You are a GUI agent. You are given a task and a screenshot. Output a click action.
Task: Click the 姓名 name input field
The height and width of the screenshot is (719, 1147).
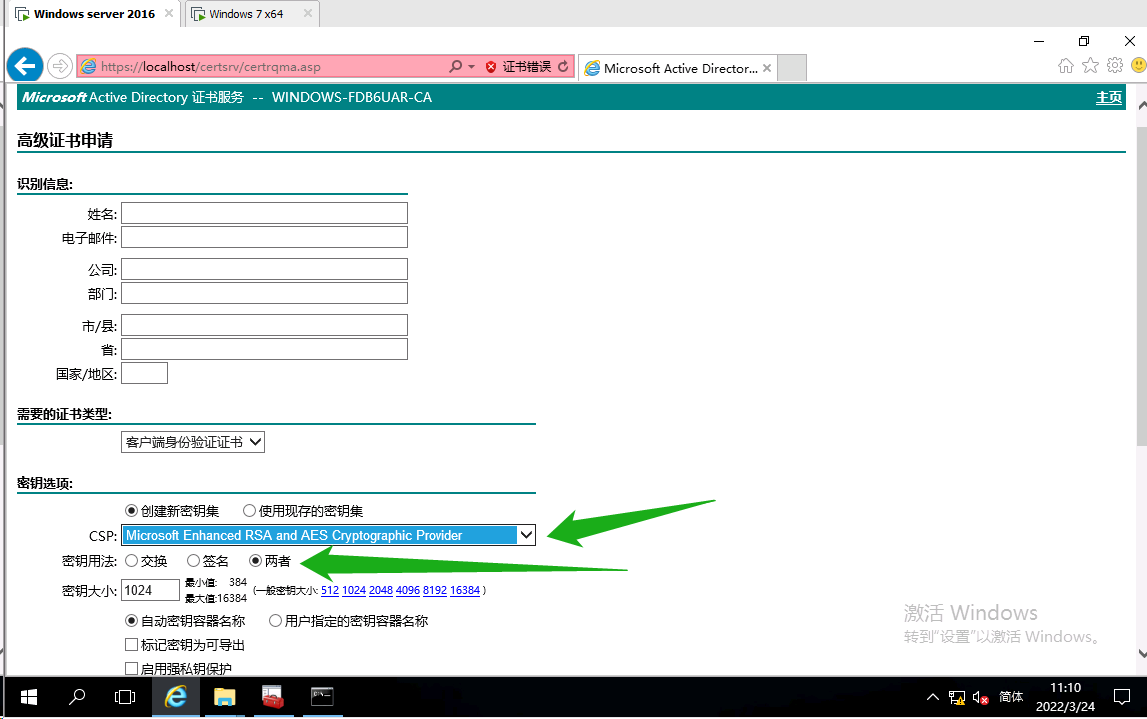(x=264, y=214)
